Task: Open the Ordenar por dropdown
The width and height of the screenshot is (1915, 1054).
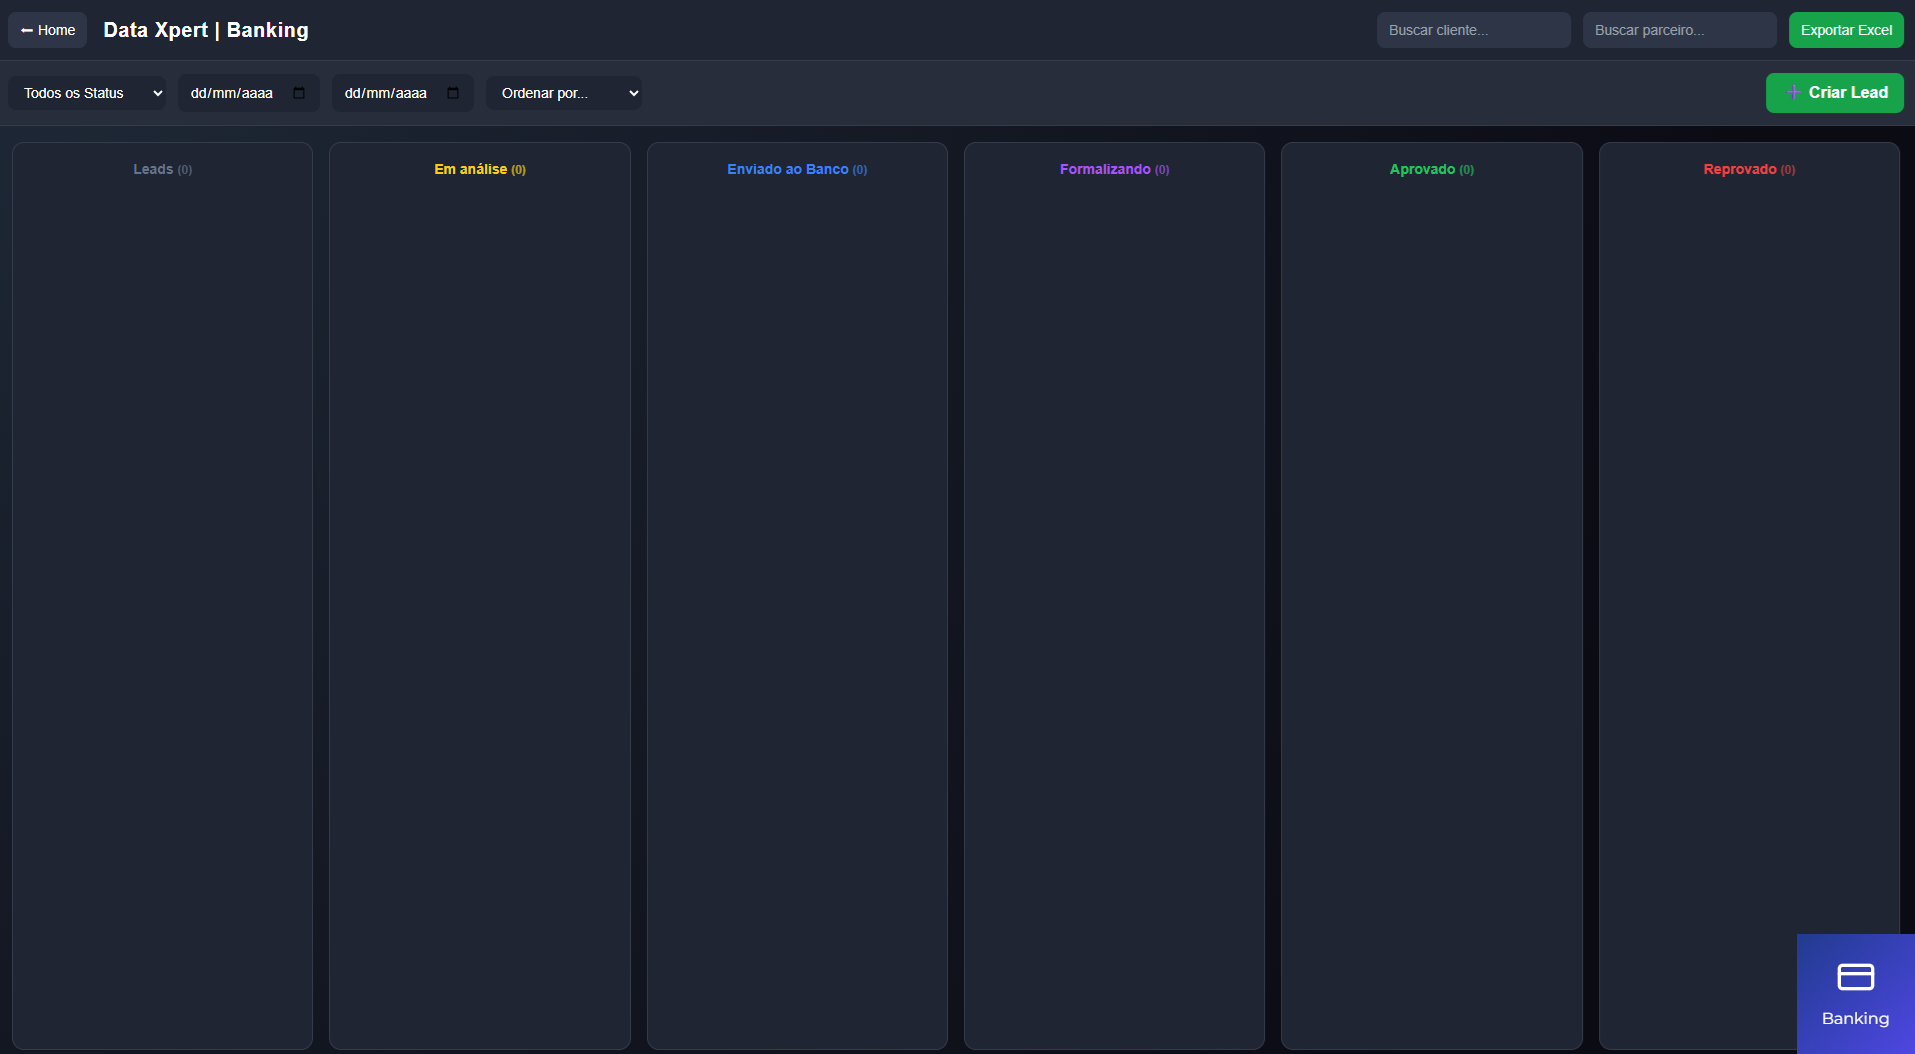Action: (564, 93)
